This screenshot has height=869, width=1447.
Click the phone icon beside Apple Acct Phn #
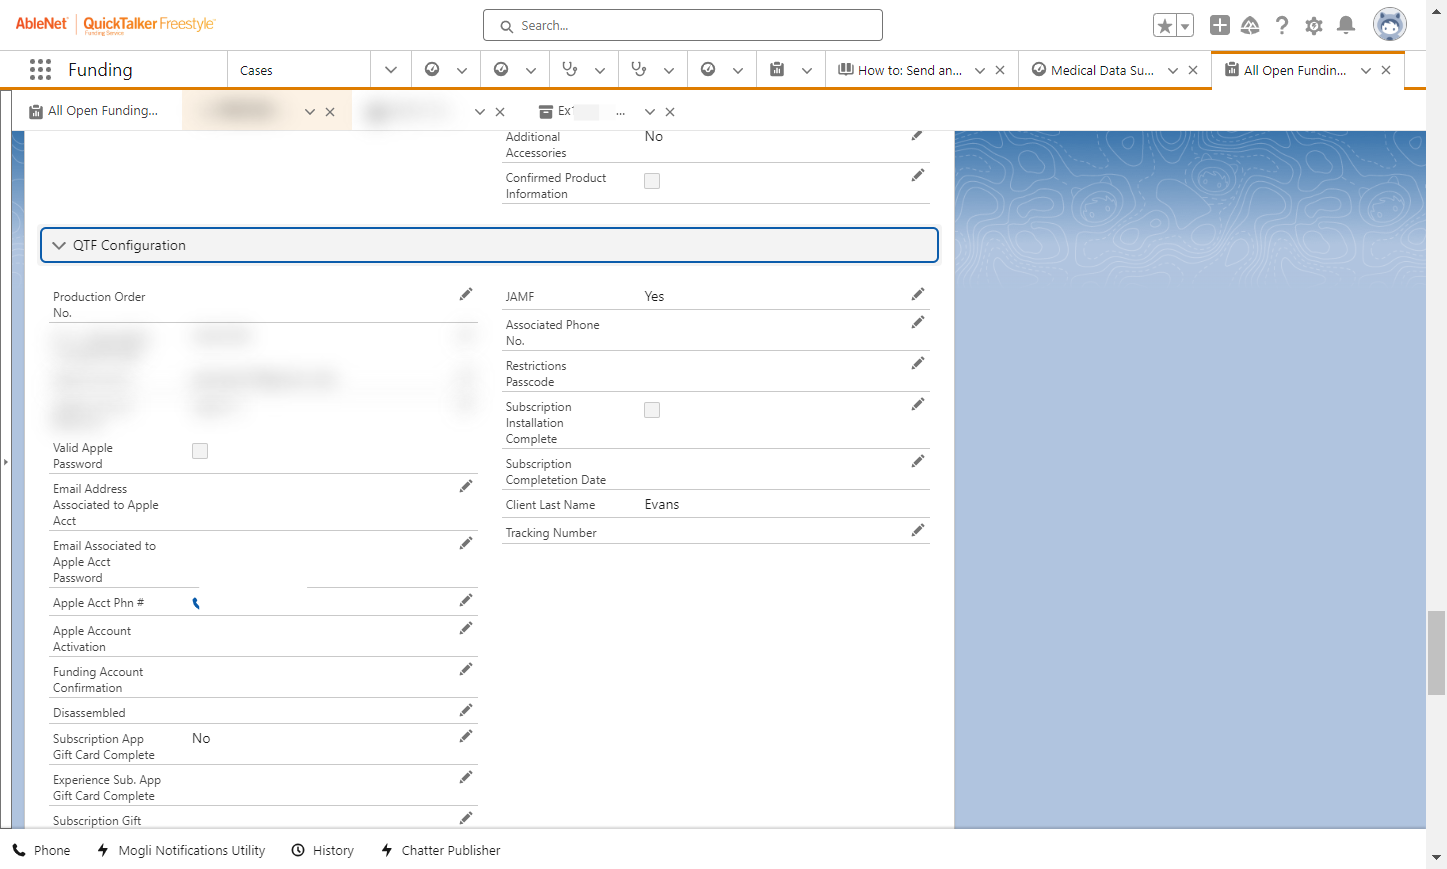coord(196,603)
